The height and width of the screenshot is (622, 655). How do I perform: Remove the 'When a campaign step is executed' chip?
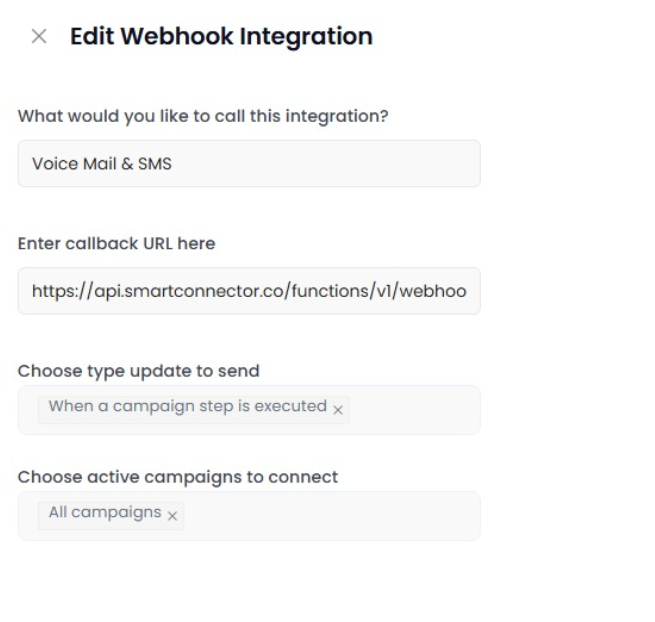tap(338, 410)
